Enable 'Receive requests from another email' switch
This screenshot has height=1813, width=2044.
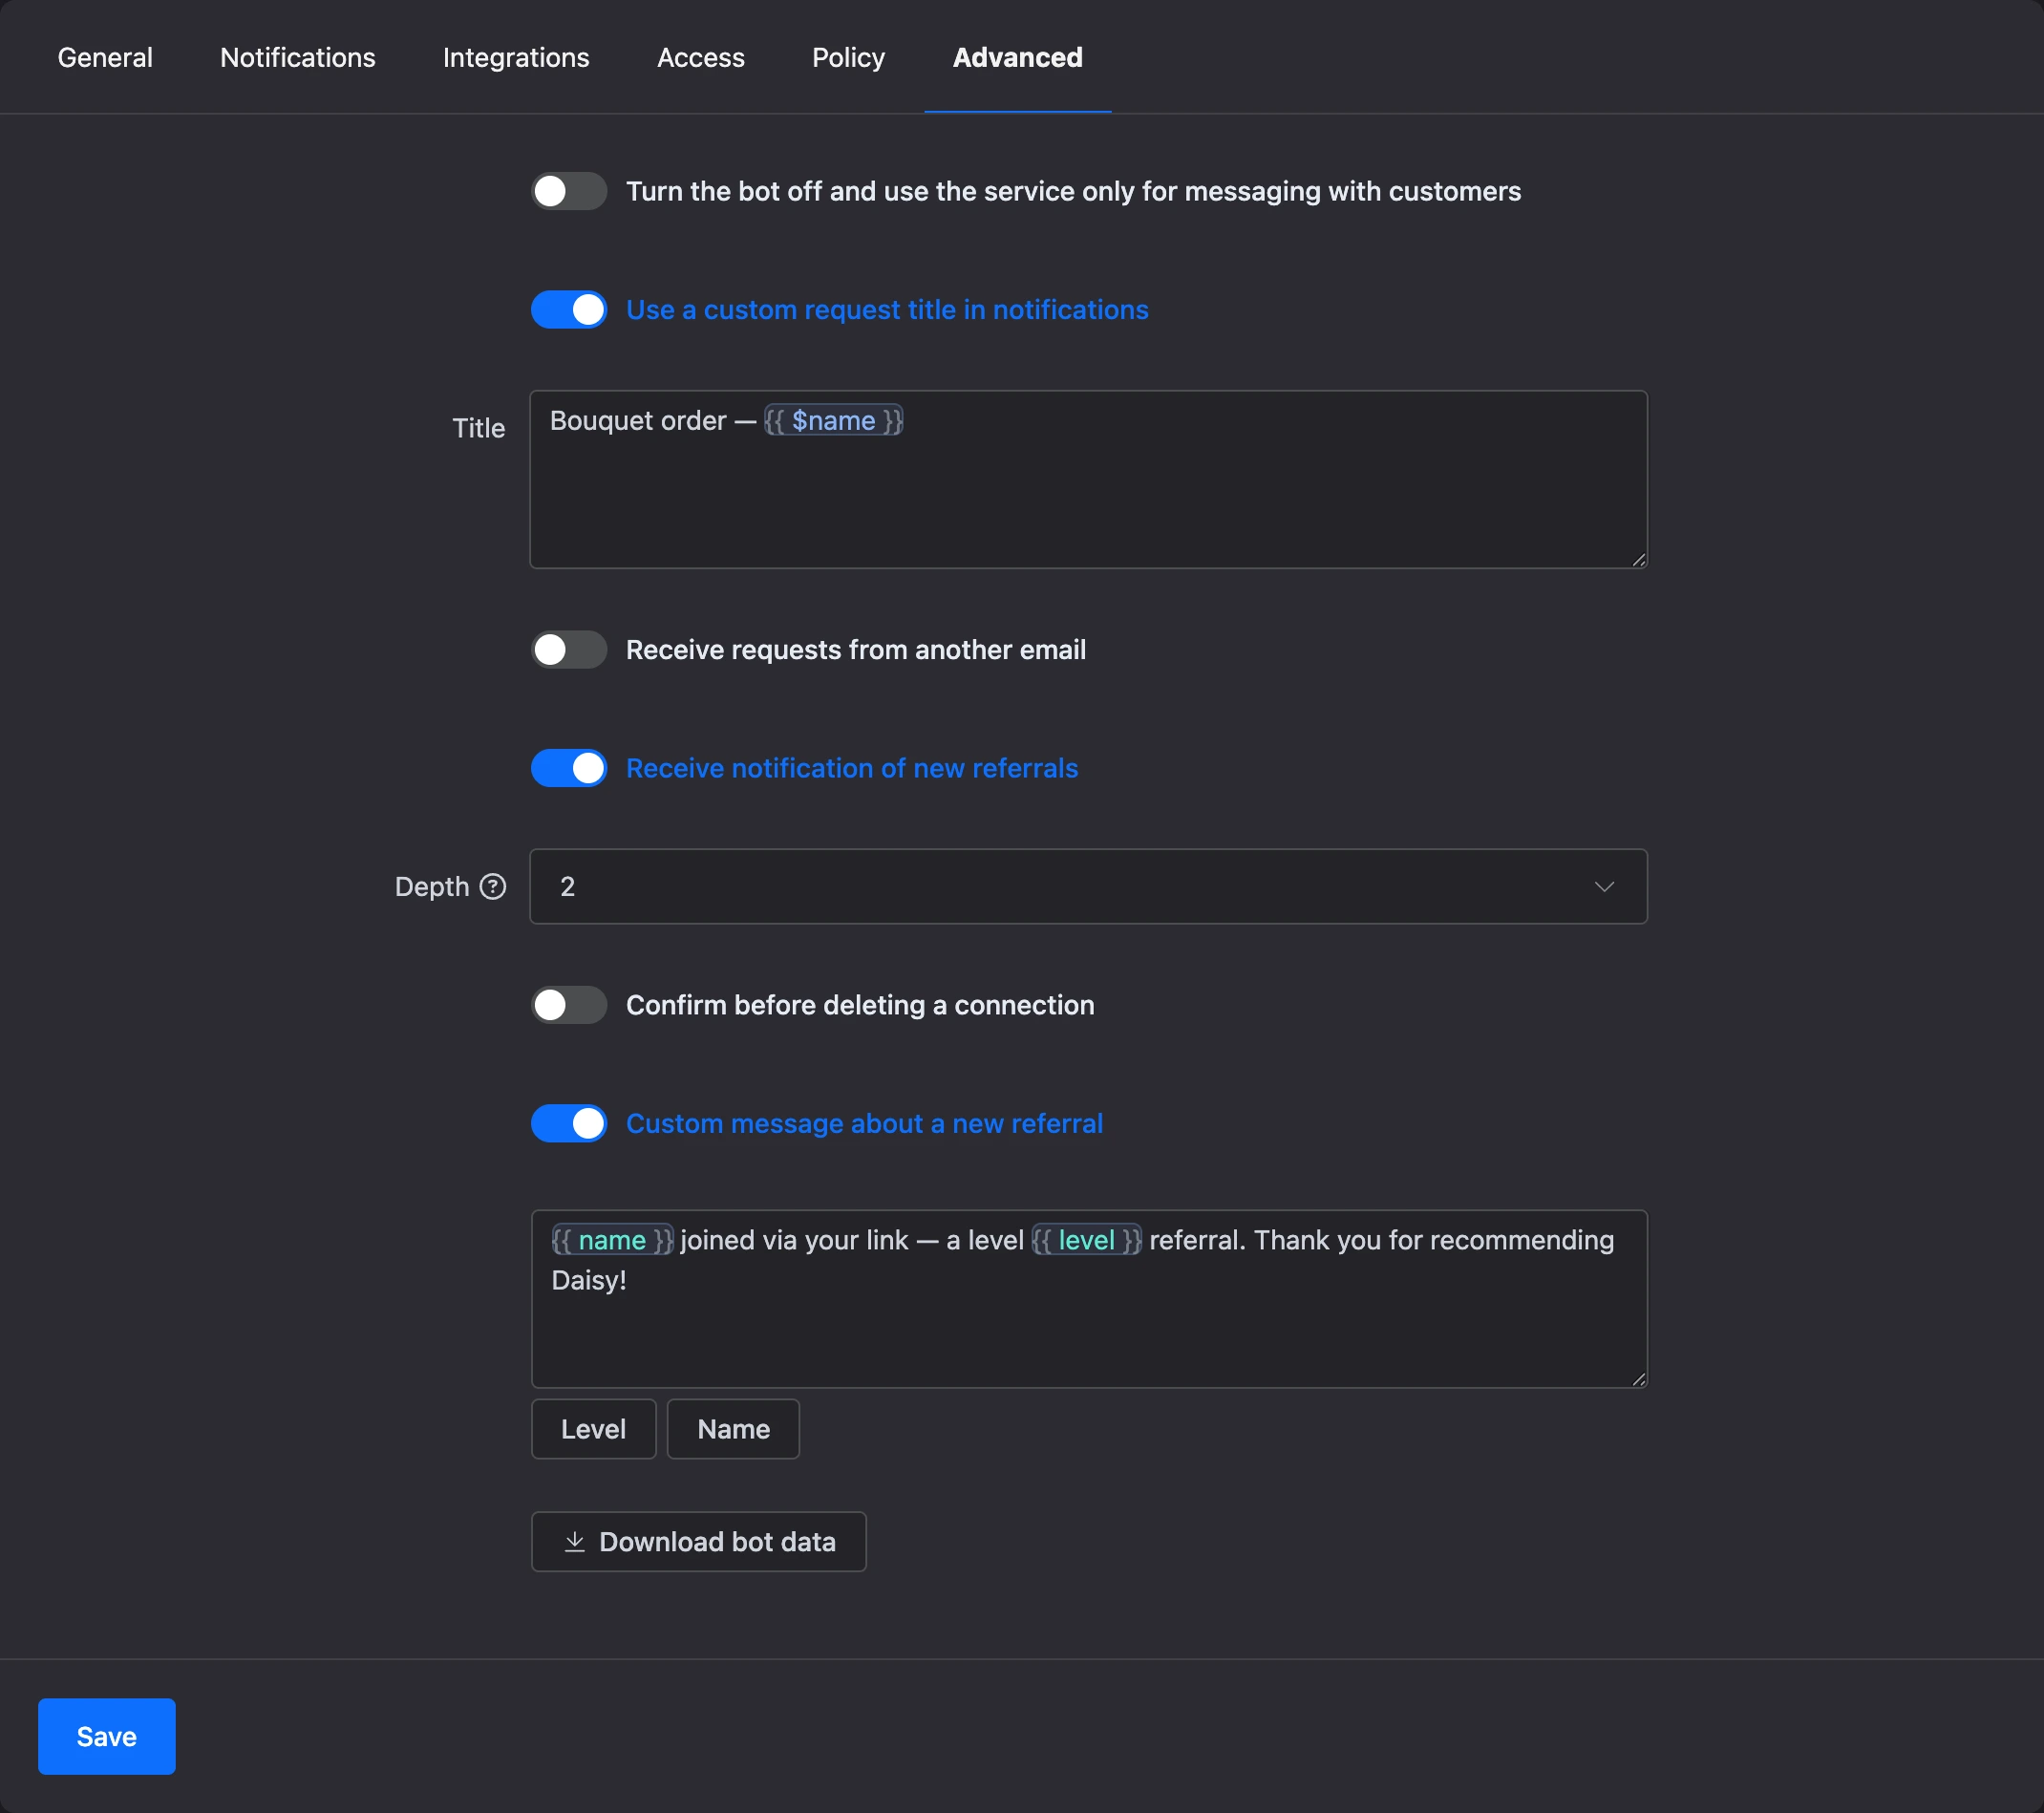coord(569,650)
